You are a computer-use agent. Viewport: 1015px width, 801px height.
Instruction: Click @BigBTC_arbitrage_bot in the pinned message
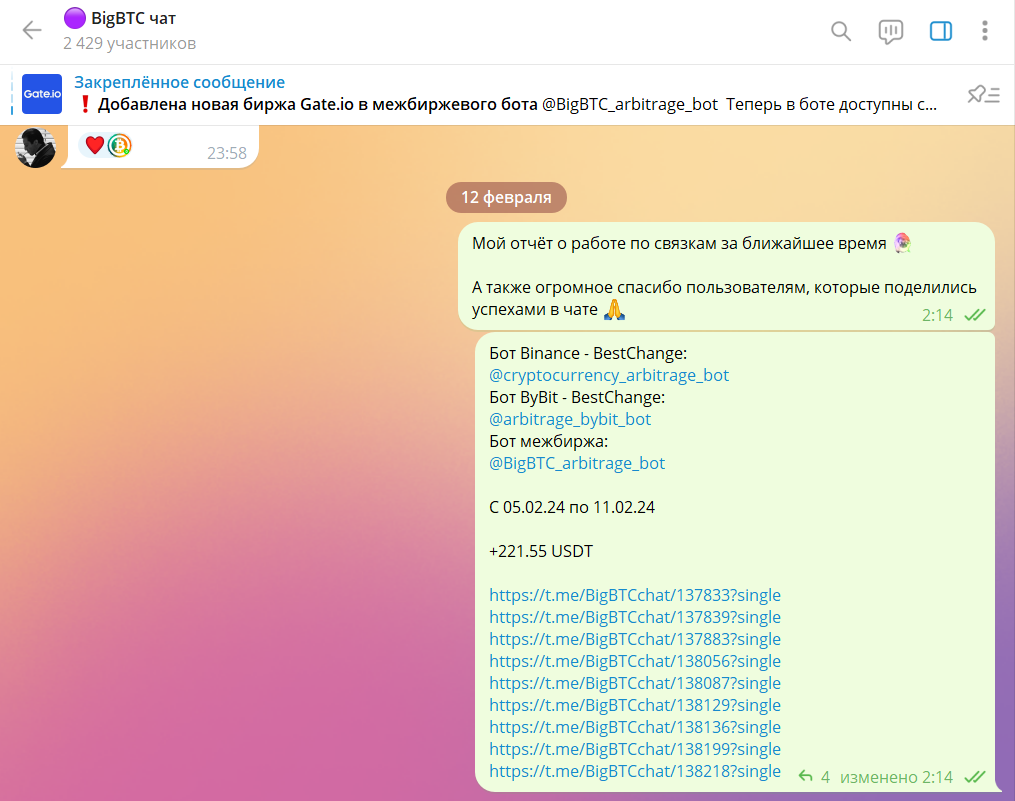tap(630, 104)
